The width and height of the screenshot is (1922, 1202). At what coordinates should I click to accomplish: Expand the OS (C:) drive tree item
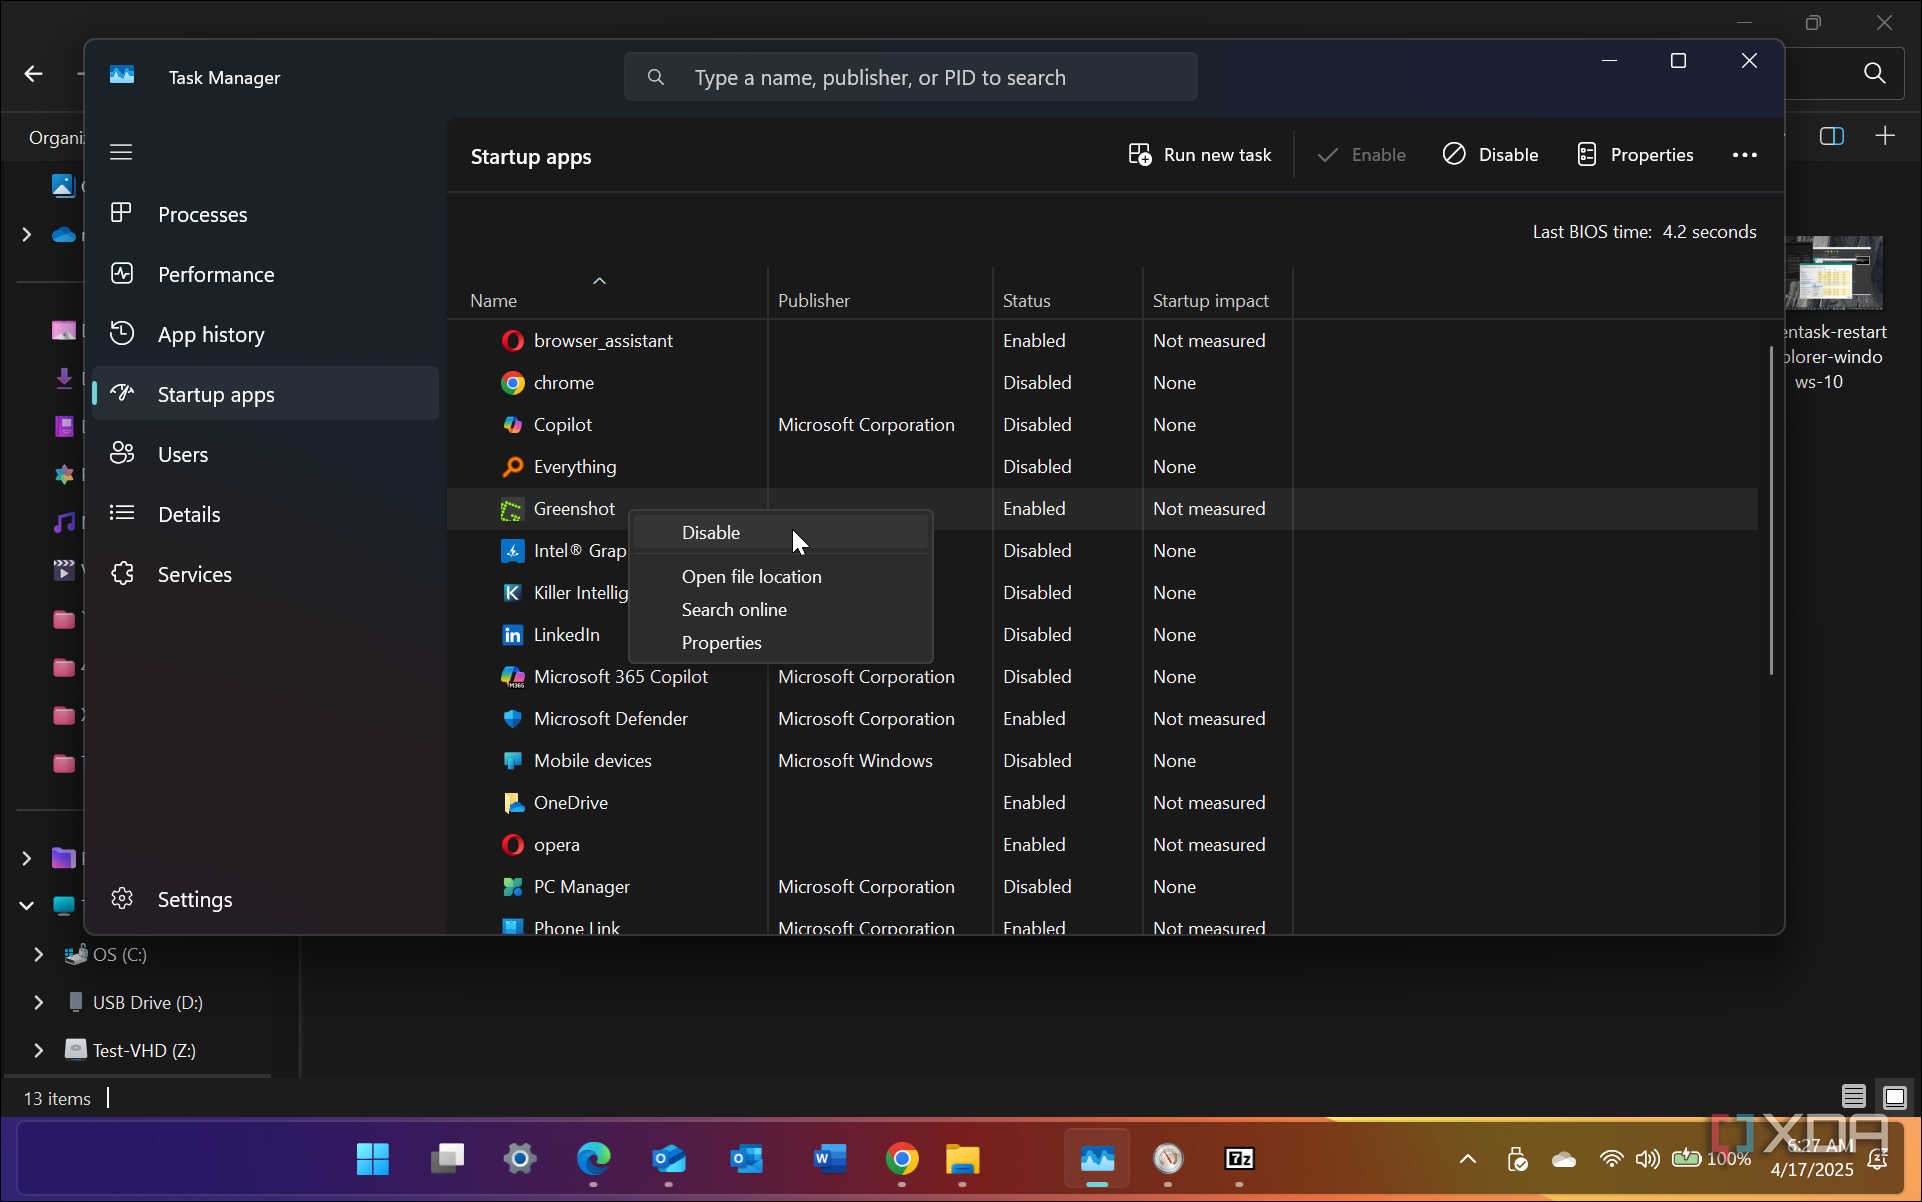point(38,955)
